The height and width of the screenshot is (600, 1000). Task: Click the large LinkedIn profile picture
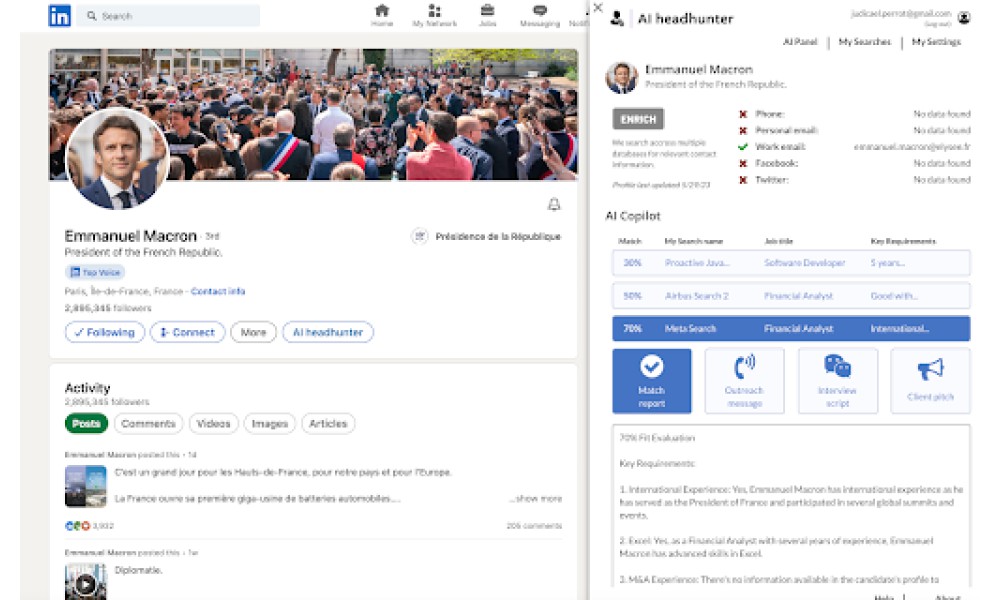coord(117,159)
